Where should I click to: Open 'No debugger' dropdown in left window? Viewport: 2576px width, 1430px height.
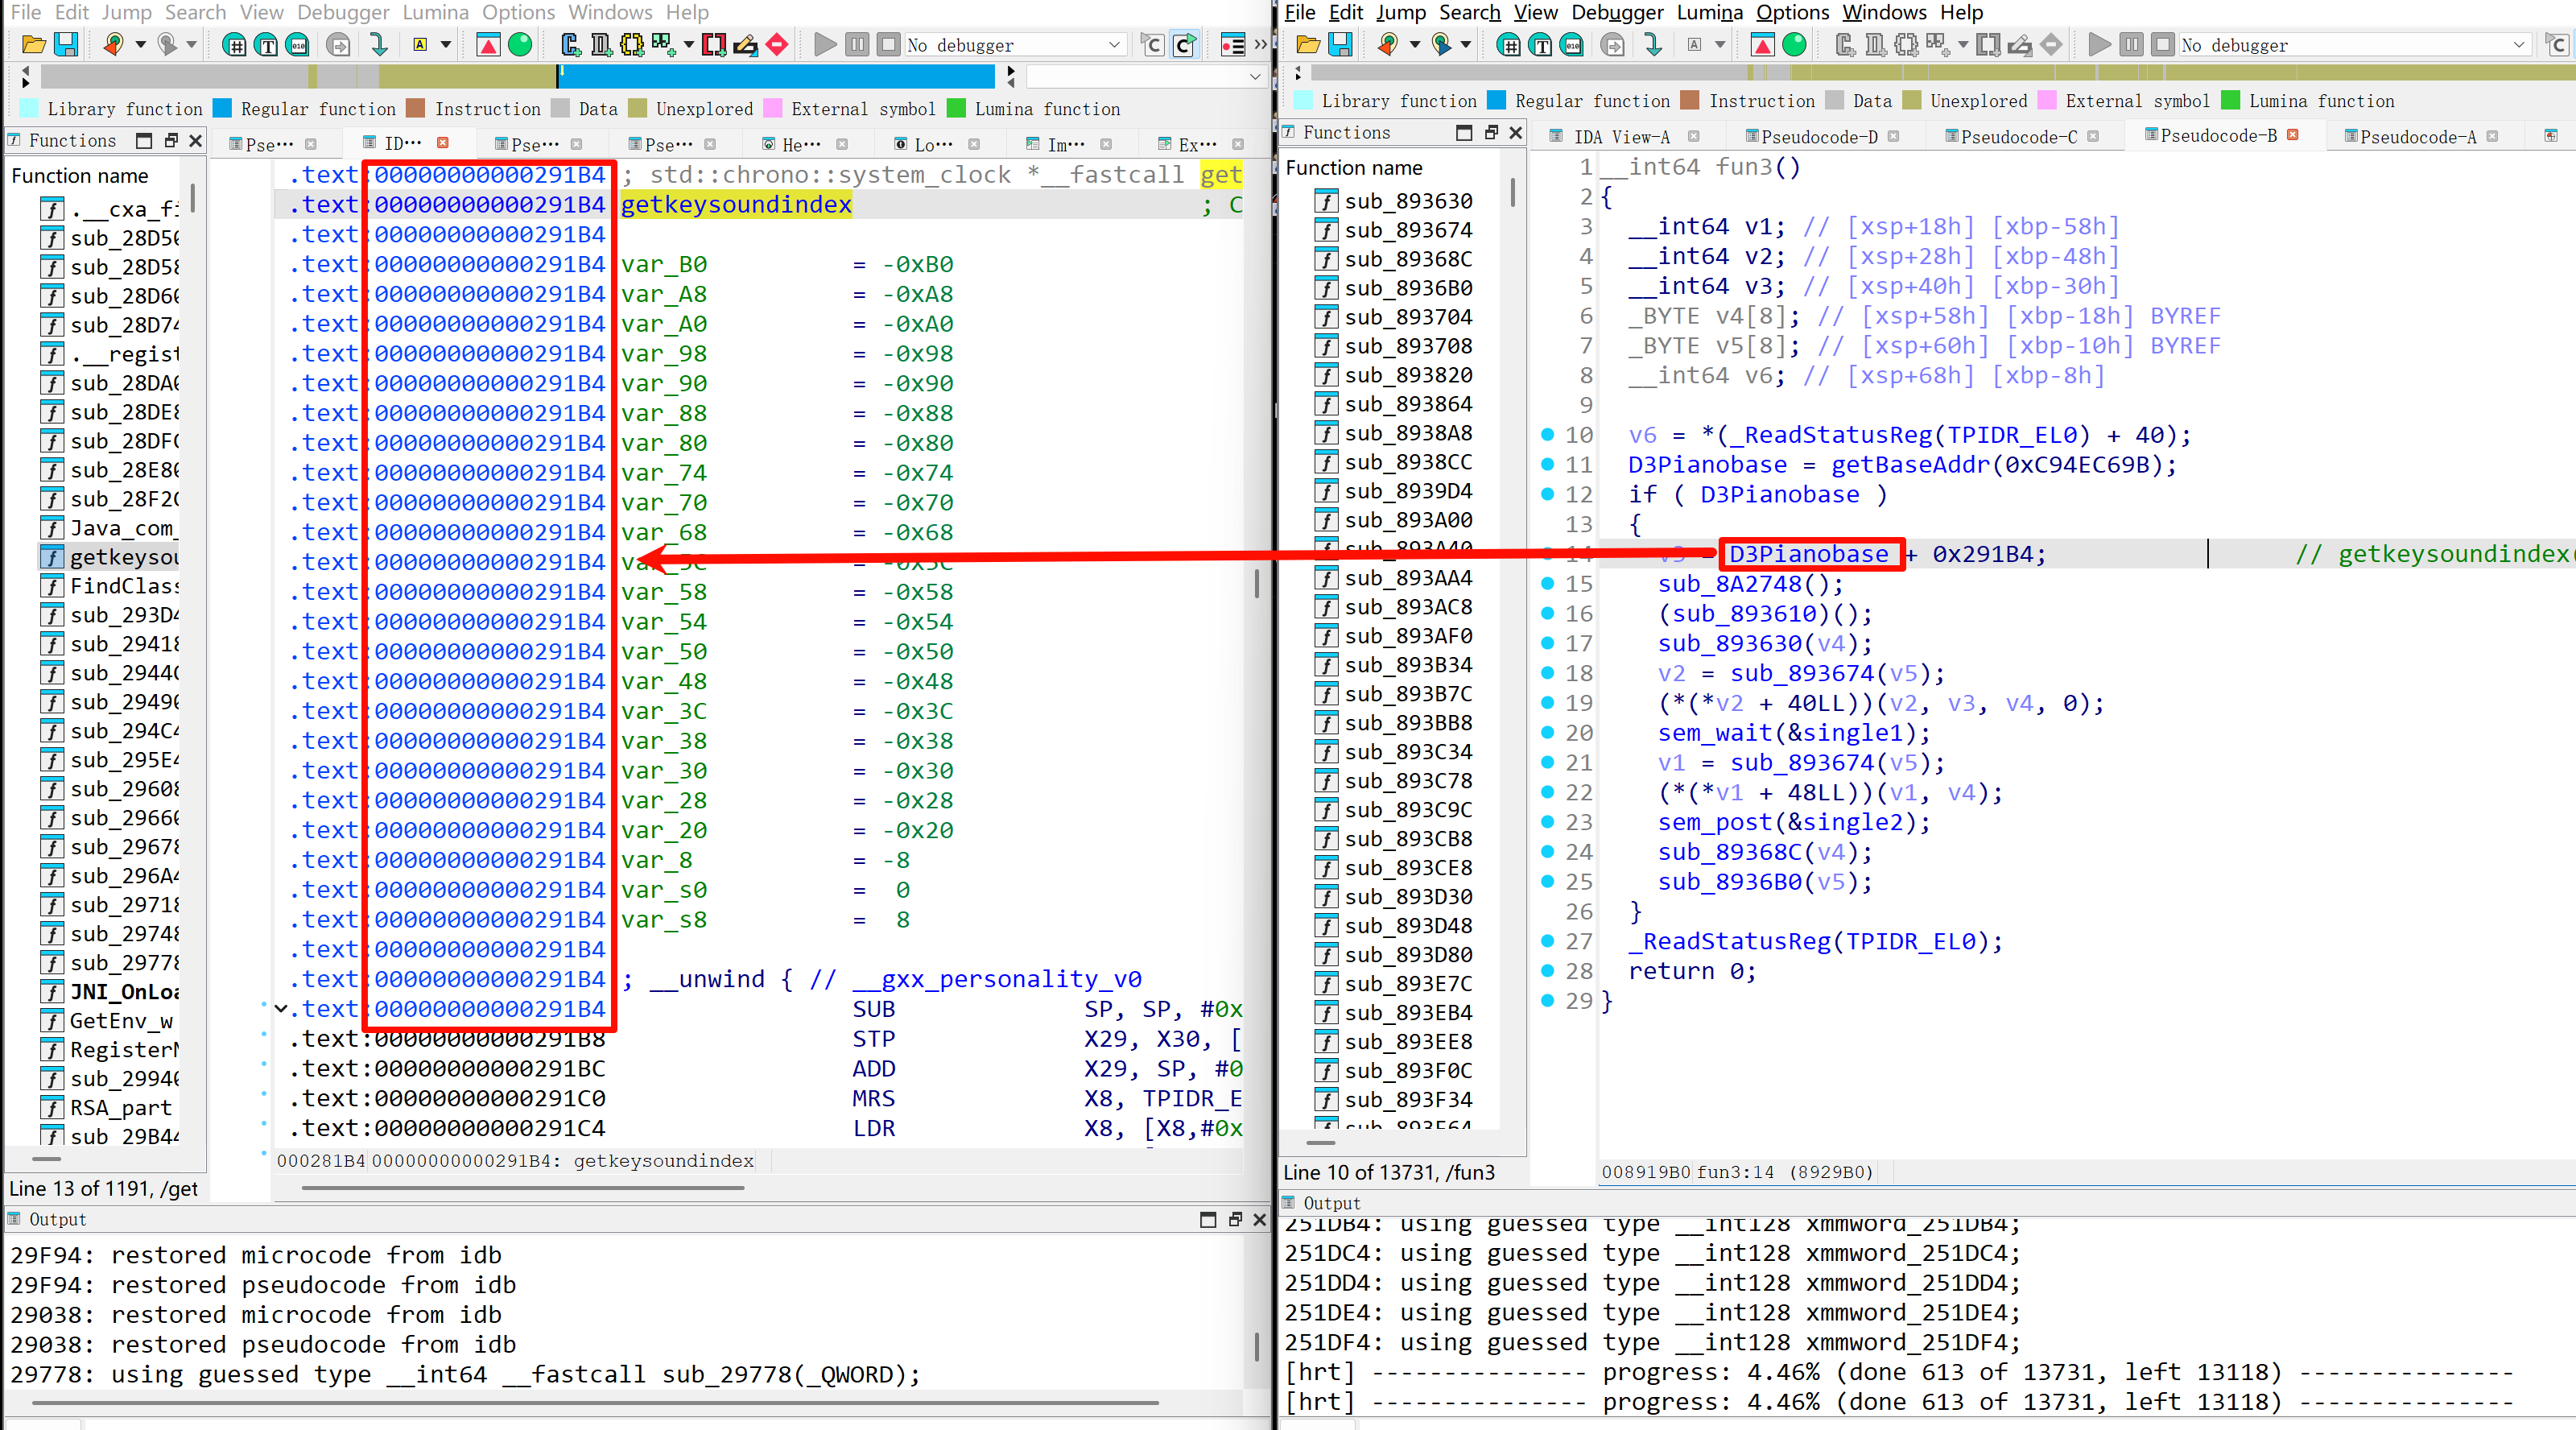point(1114,45)
